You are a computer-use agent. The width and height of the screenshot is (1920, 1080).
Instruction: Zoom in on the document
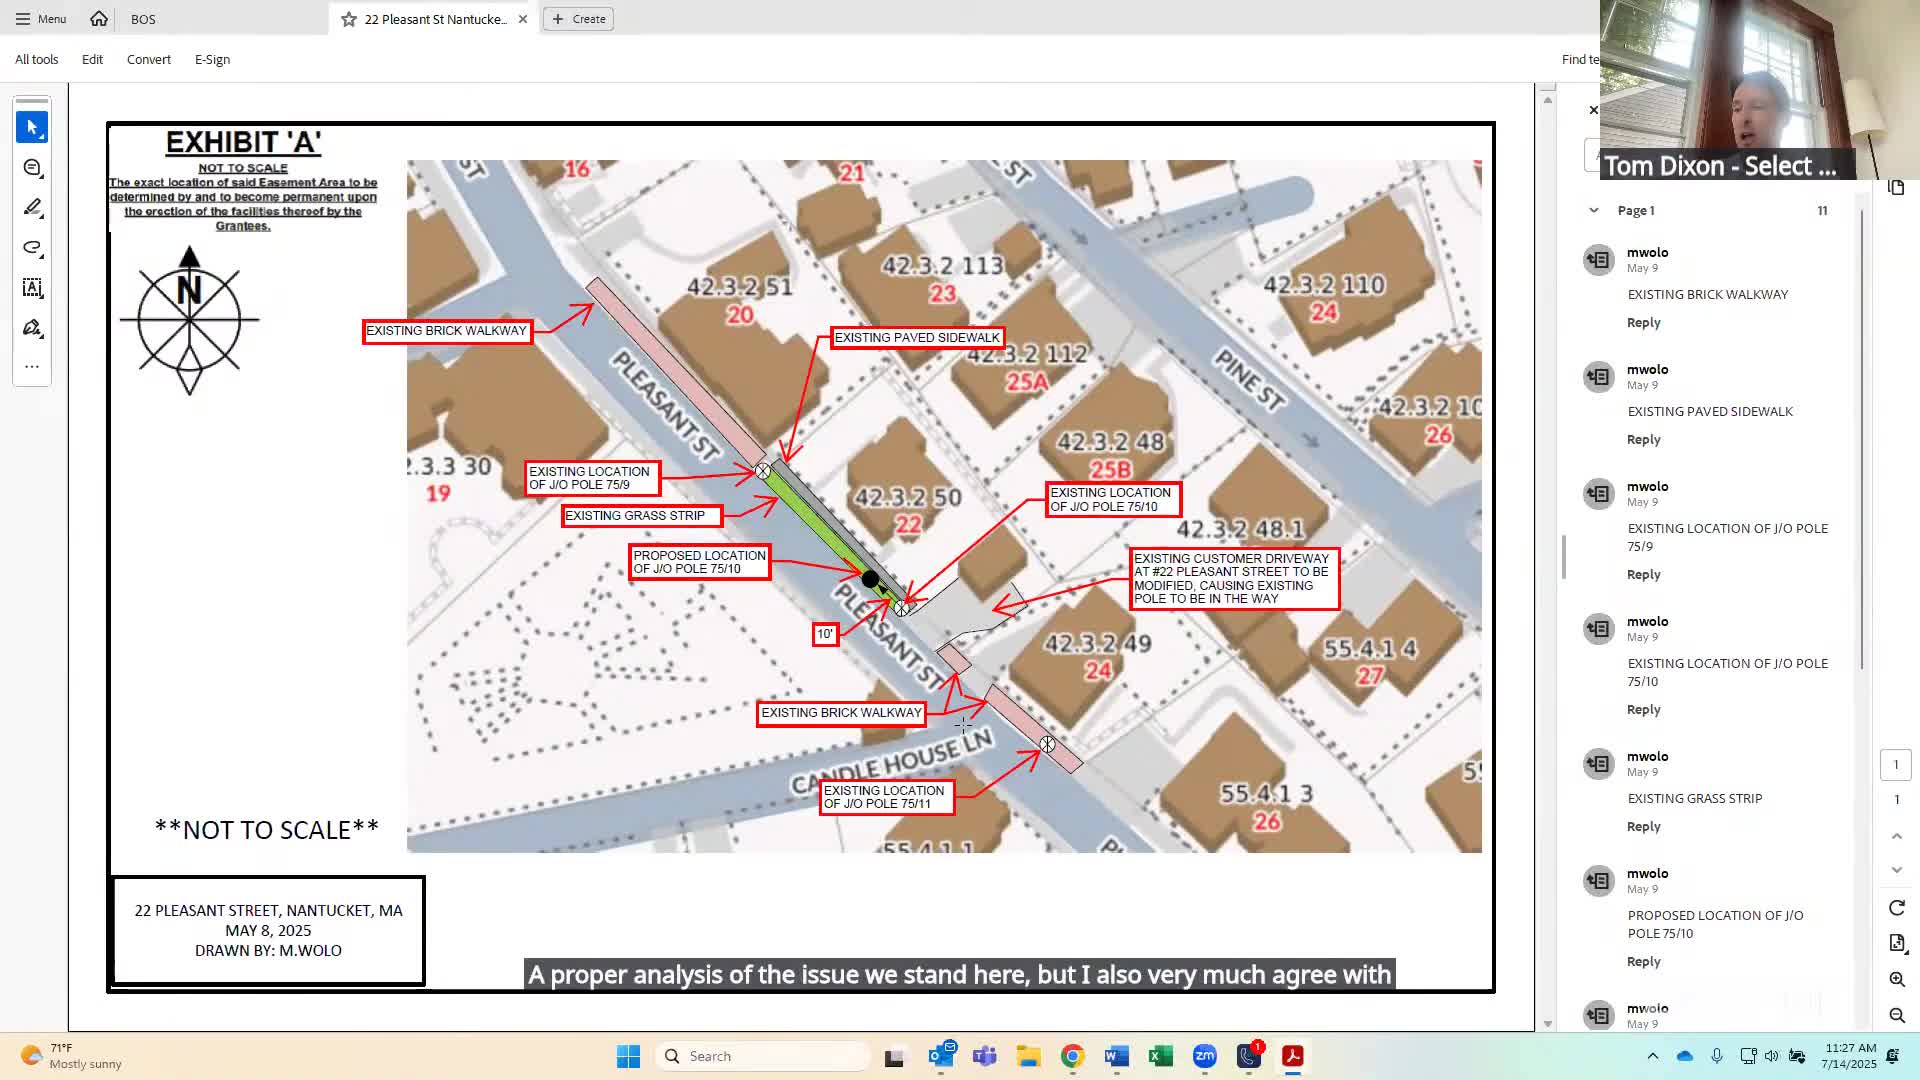point(1896,980)
